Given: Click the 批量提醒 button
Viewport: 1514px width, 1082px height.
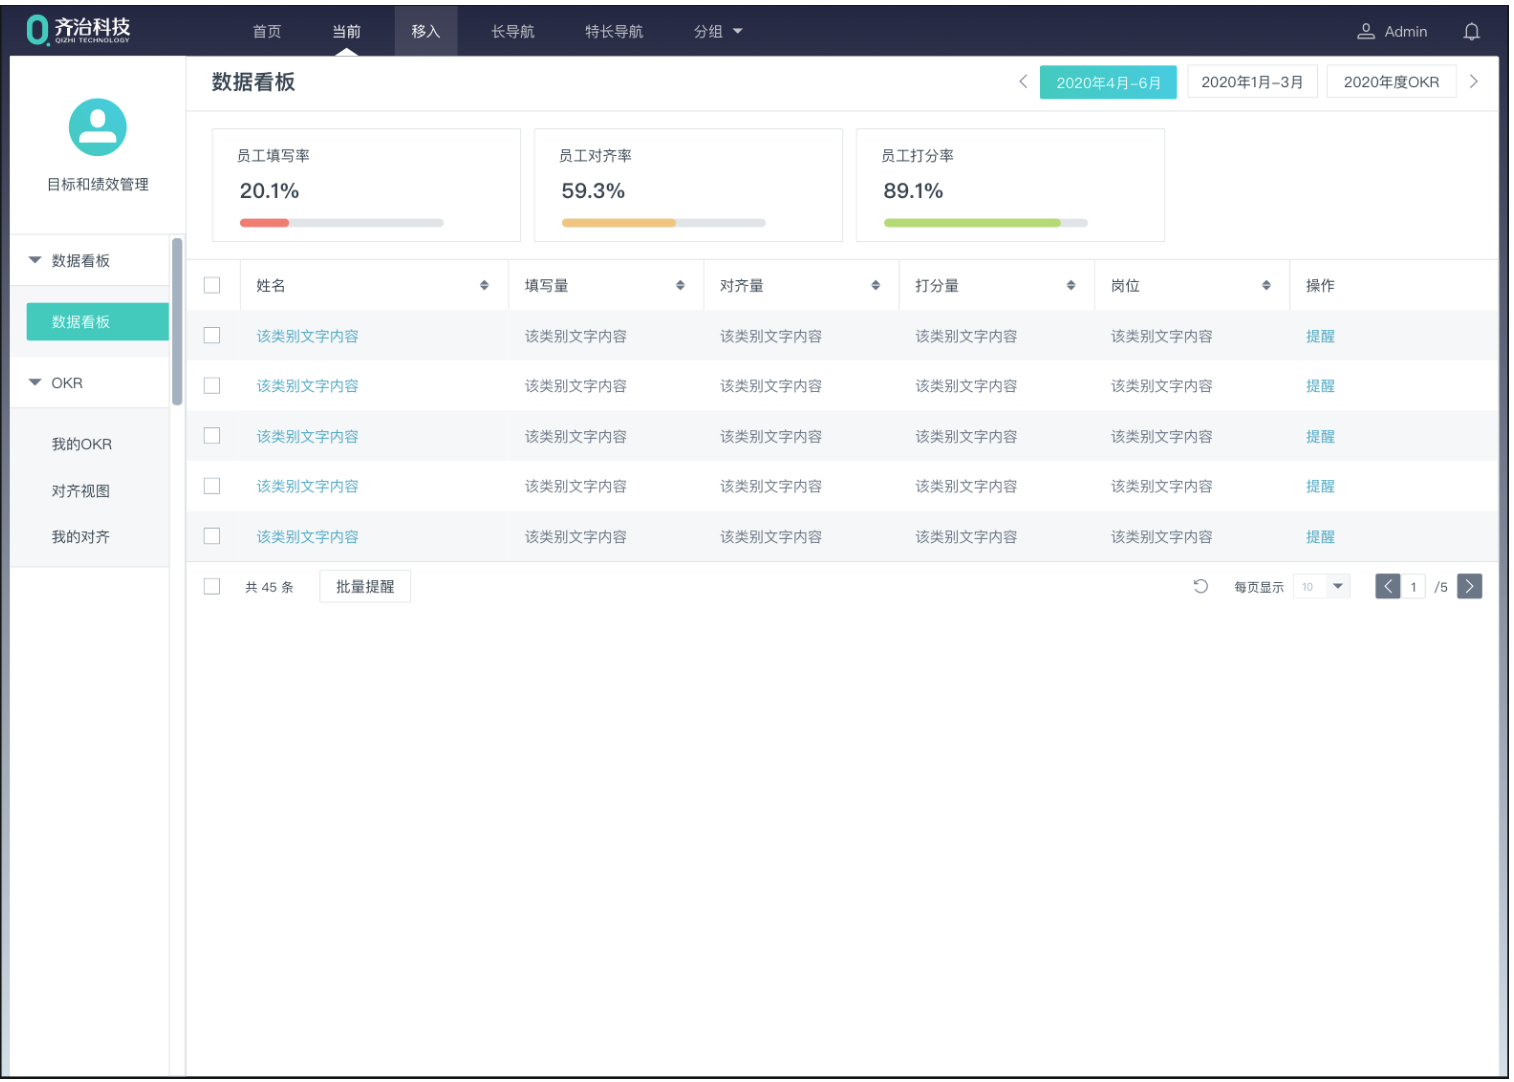Looking at the screenshot, I should pyautogui.click(x=365, y=586).
